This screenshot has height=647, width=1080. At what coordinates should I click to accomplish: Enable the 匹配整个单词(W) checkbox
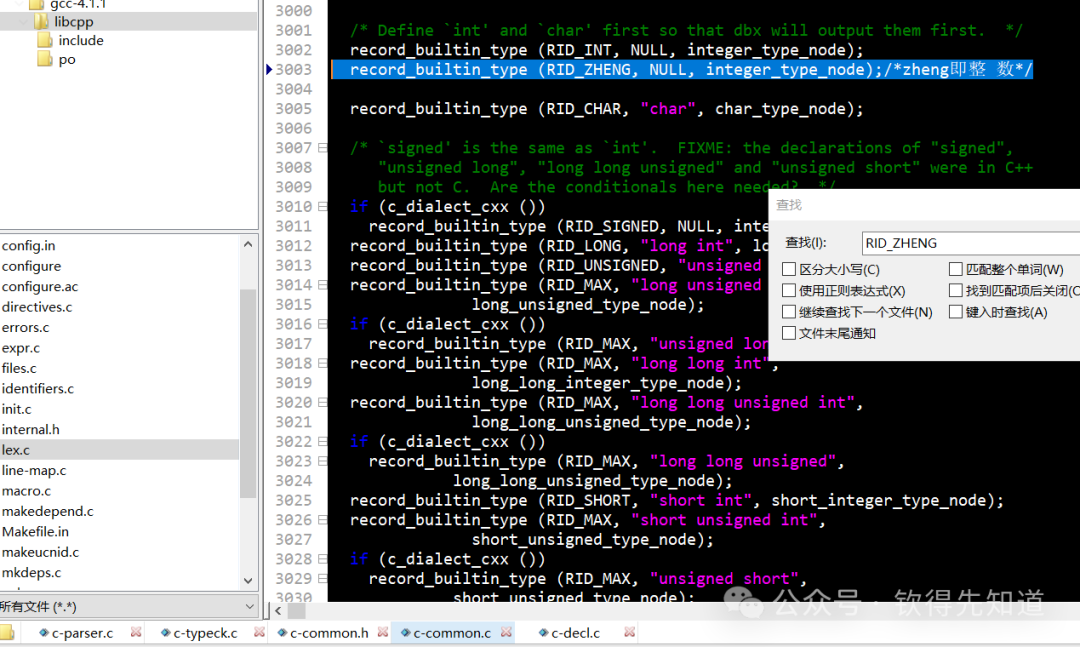pyautogui.click(x=956, y=268)
